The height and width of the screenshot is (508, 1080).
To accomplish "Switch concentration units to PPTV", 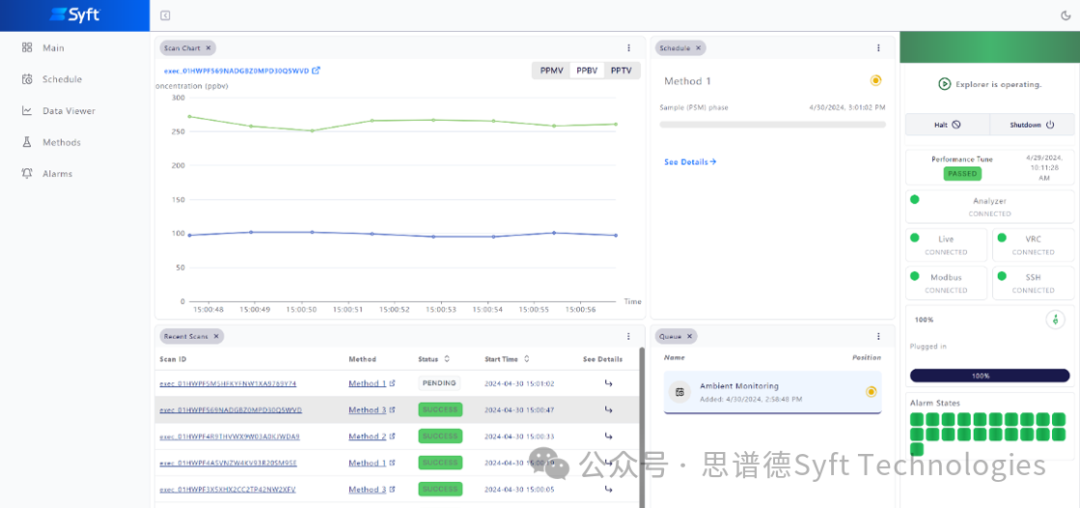I will 621,70.
